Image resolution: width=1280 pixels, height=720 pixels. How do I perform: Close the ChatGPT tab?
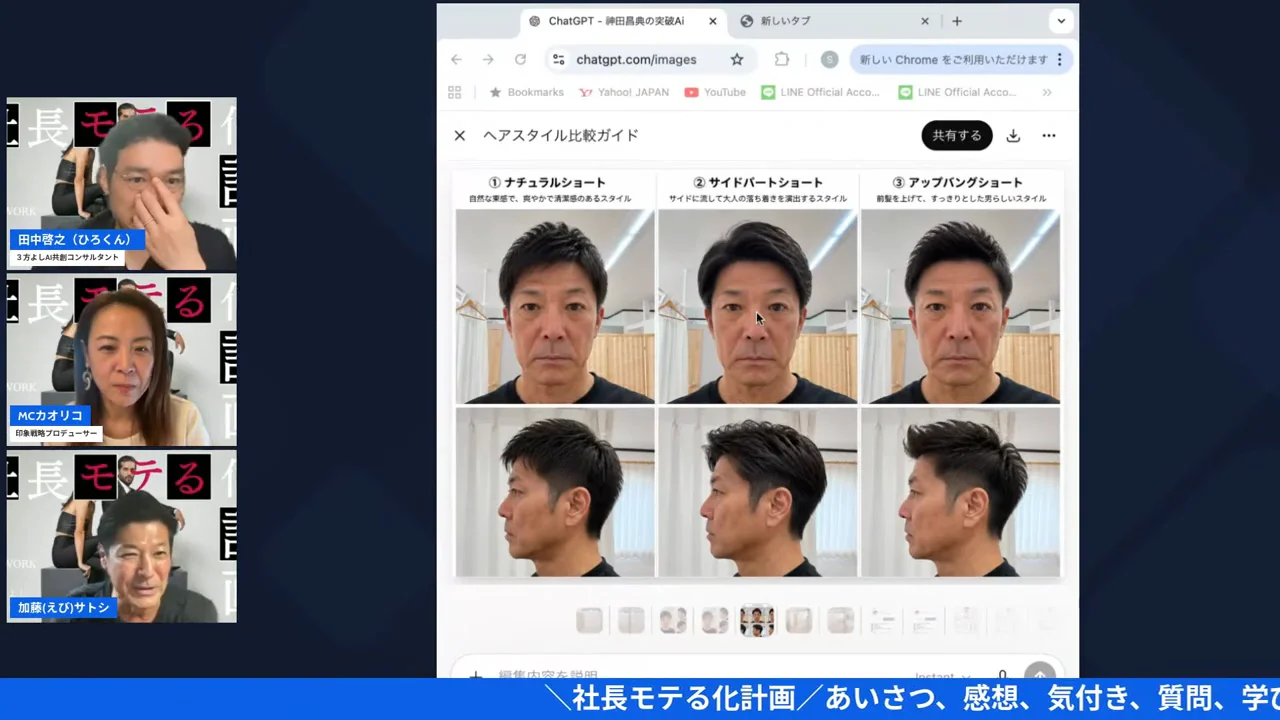point(712,21)
